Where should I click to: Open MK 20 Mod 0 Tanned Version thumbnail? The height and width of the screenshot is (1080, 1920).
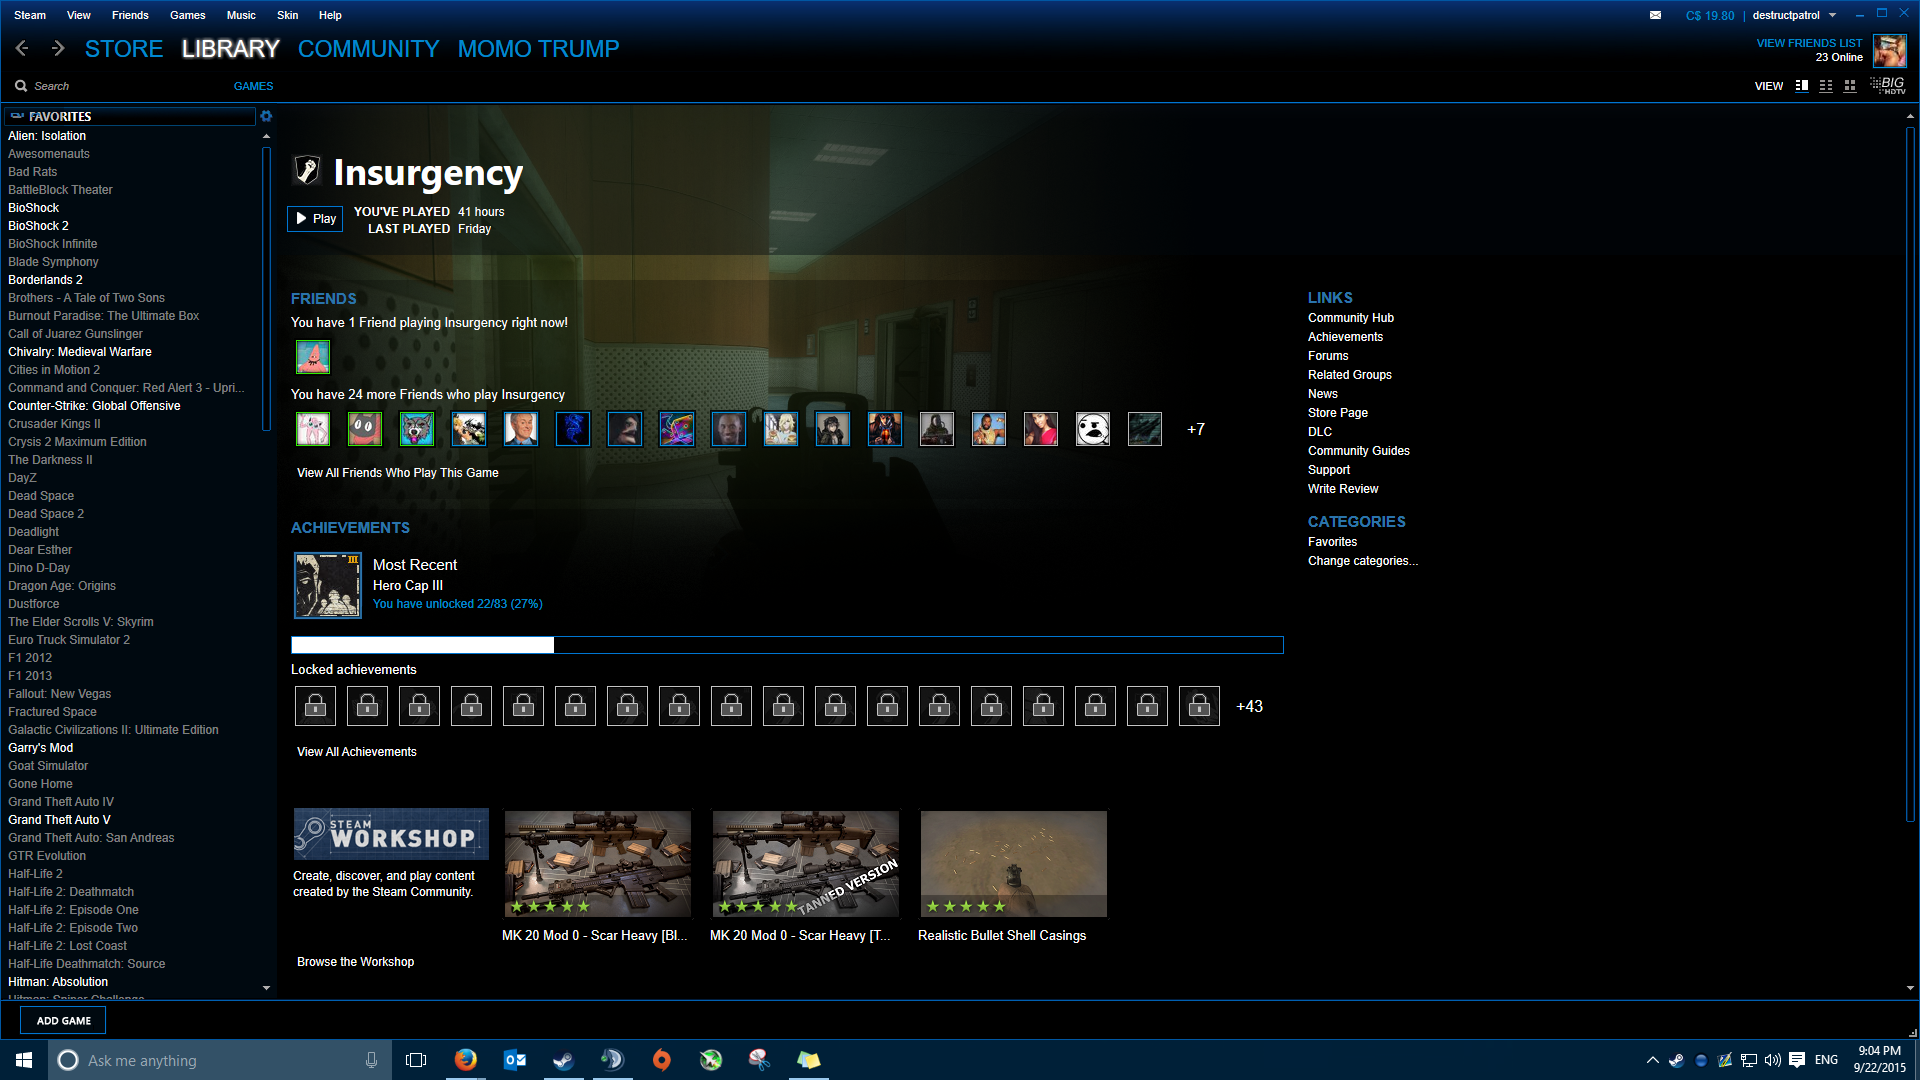click(x=805, y=864)
